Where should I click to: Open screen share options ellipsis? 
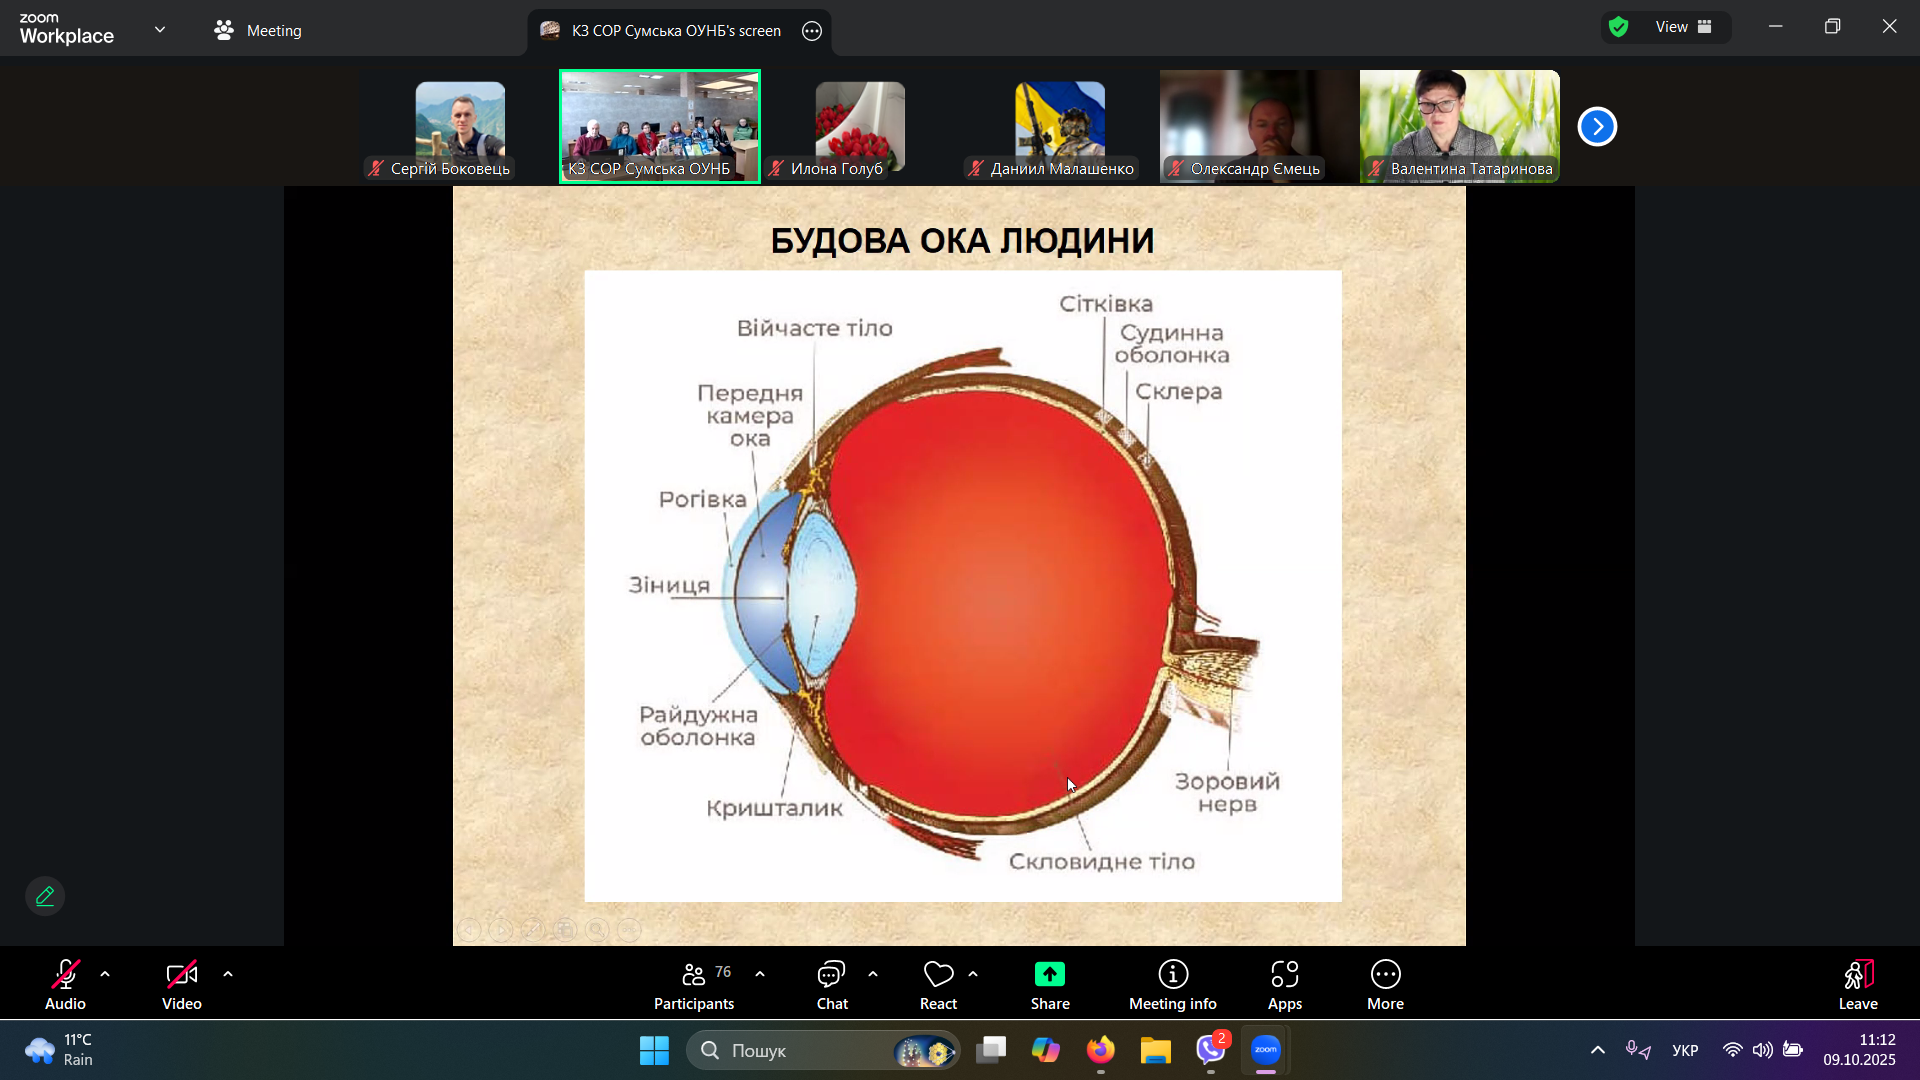tap(812, 31)
